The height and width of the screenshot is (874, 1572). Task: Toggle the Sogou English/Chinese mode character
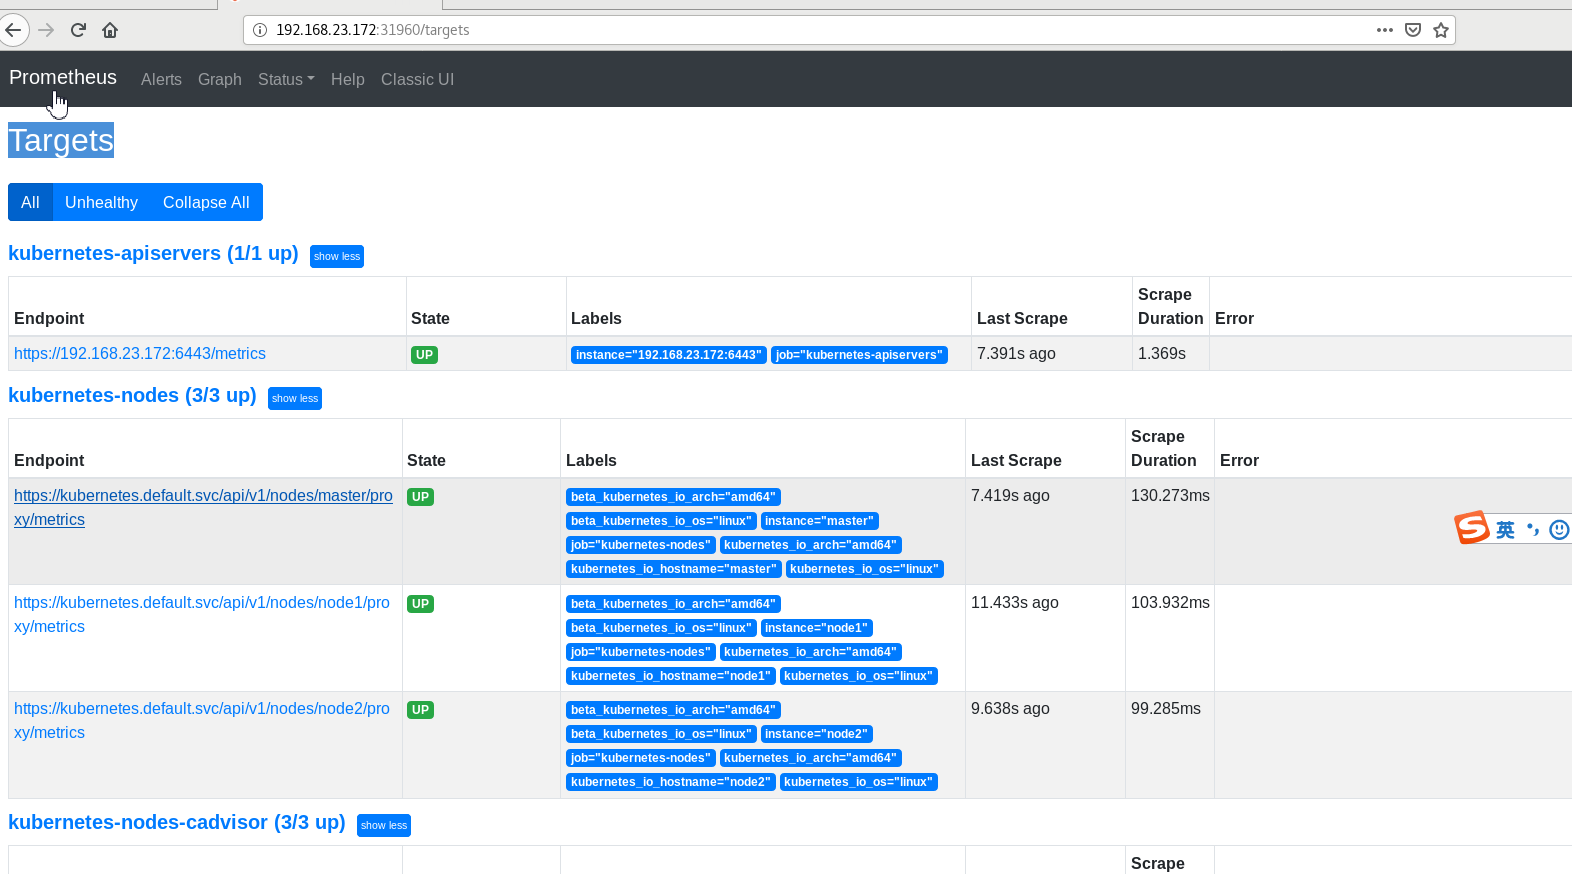click(x=1505, y=530)
